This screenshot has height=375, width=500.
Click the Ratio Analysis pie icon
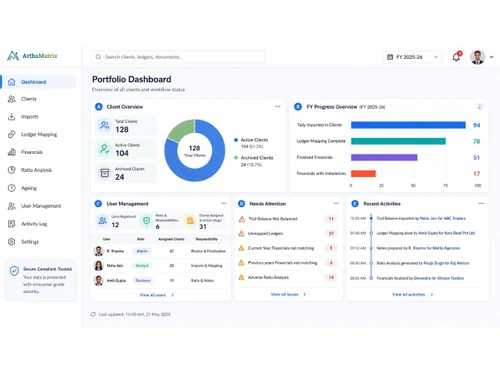coord(12,170)
